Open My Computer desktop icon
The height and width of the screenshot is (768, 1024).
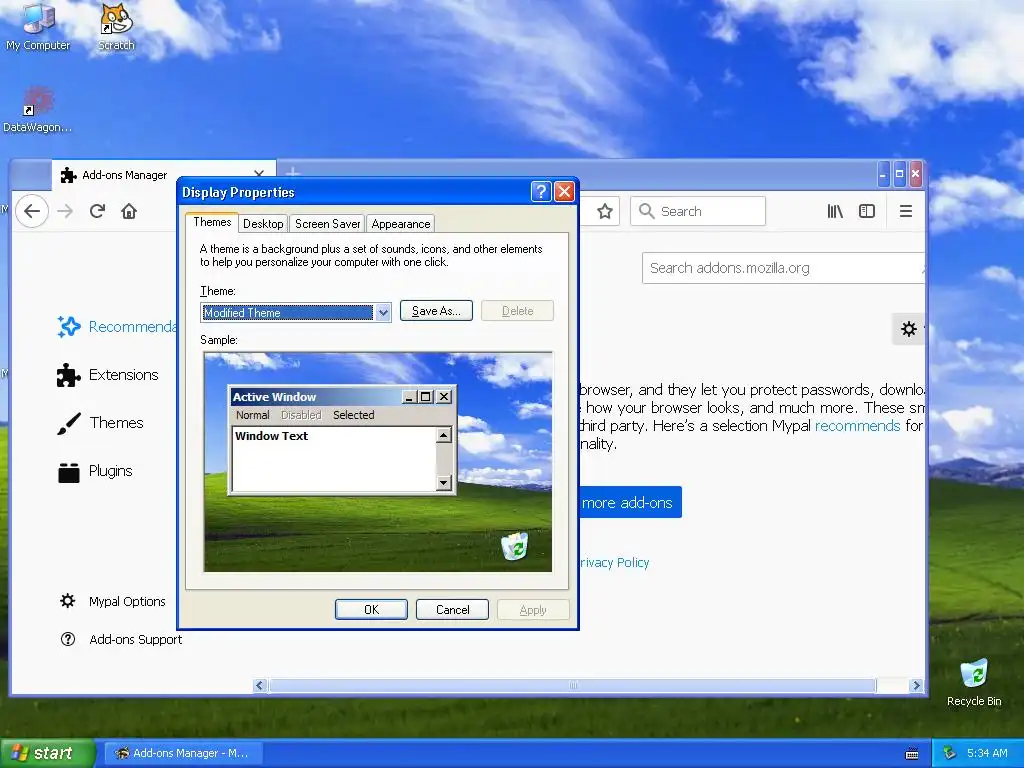point(38,26)
